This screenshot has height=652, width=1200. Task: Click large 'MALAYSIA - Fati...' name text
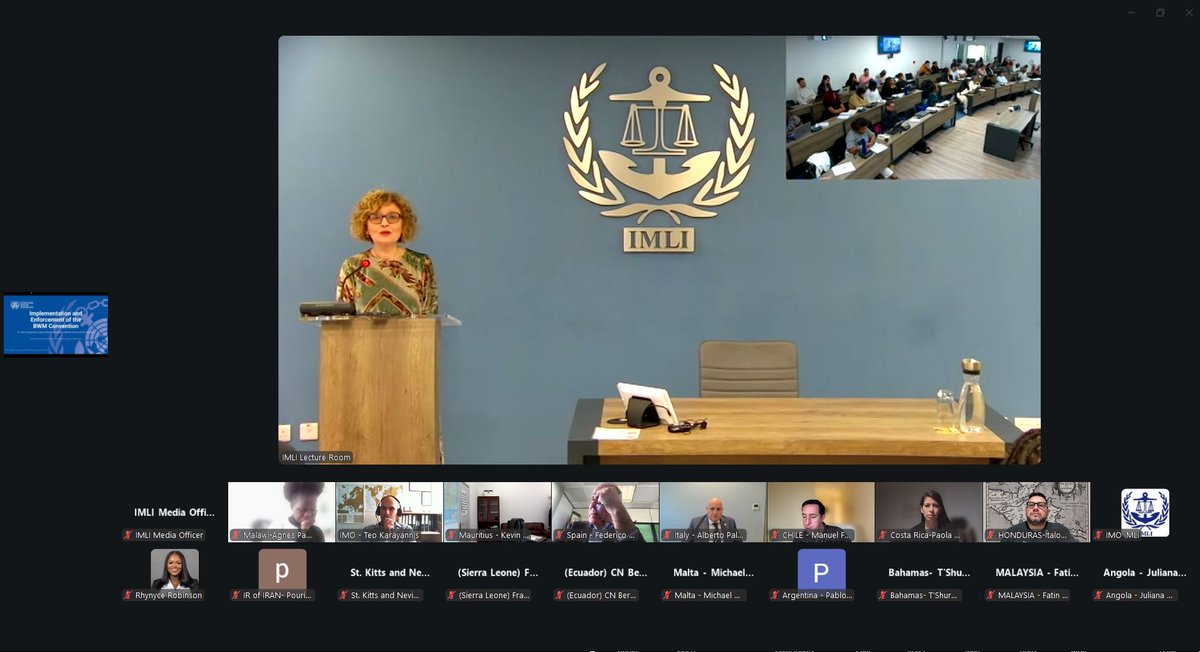click(1038, 573)
